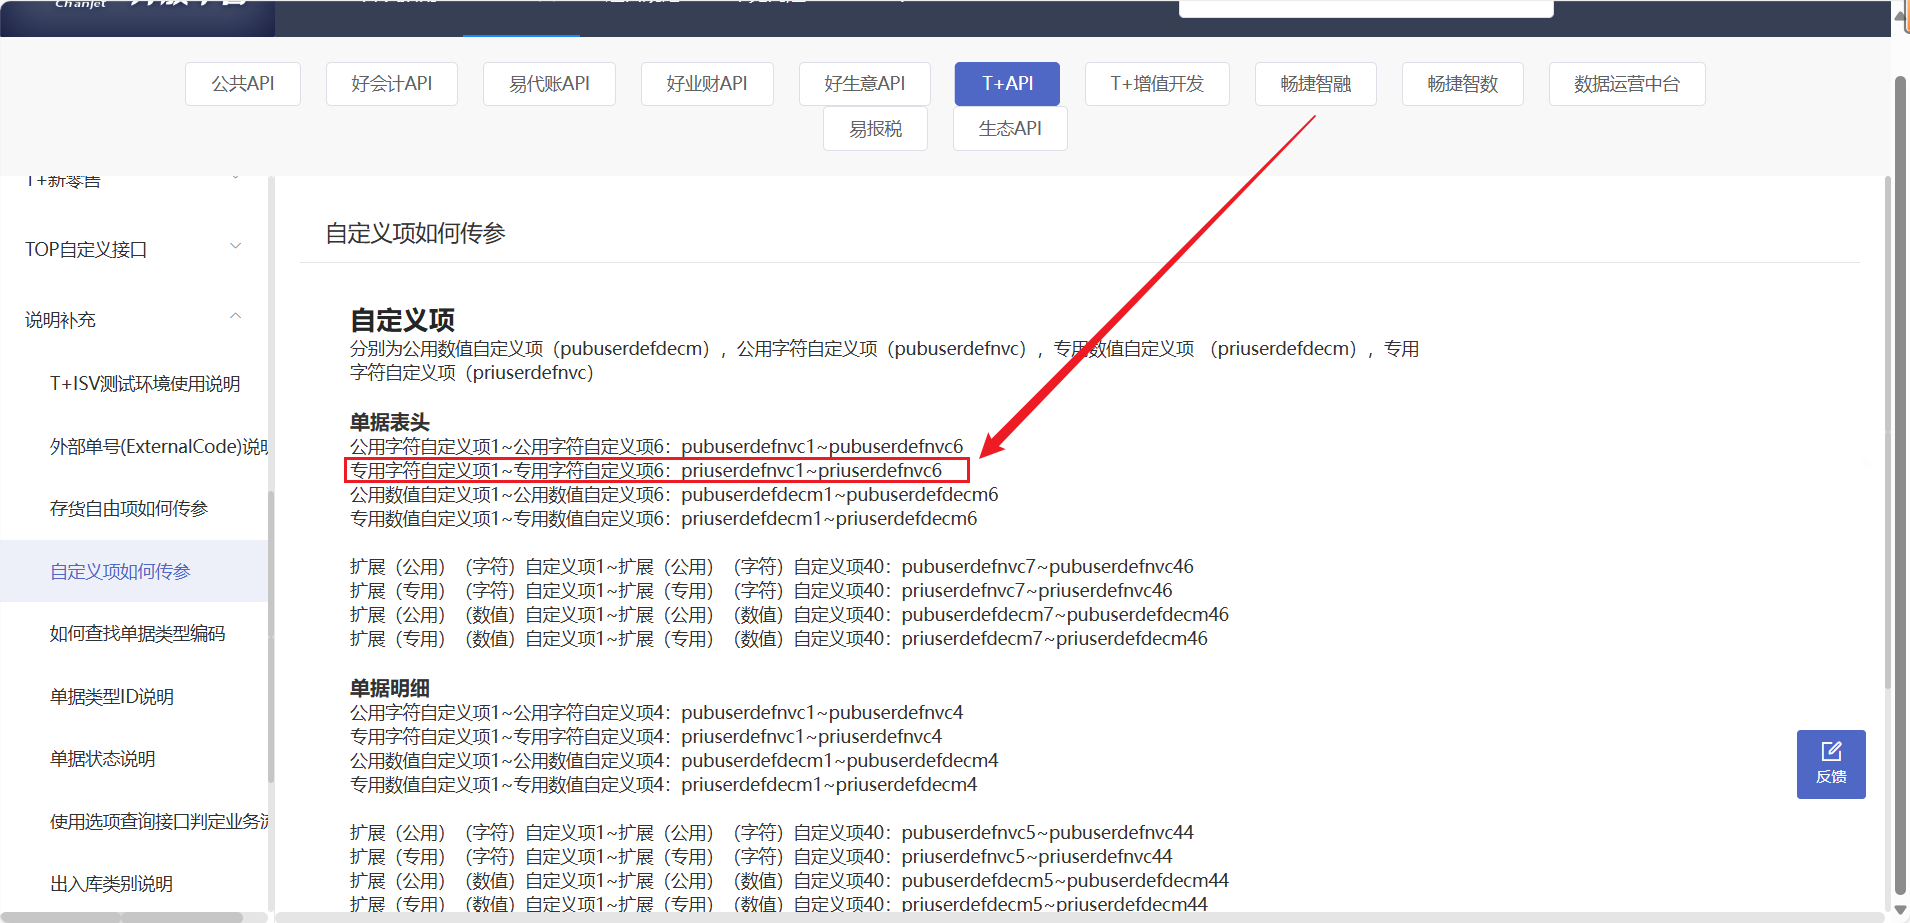
Task: Click text pubuserdefdecm5~pubuserdefdecm44
Action: 1065,880
